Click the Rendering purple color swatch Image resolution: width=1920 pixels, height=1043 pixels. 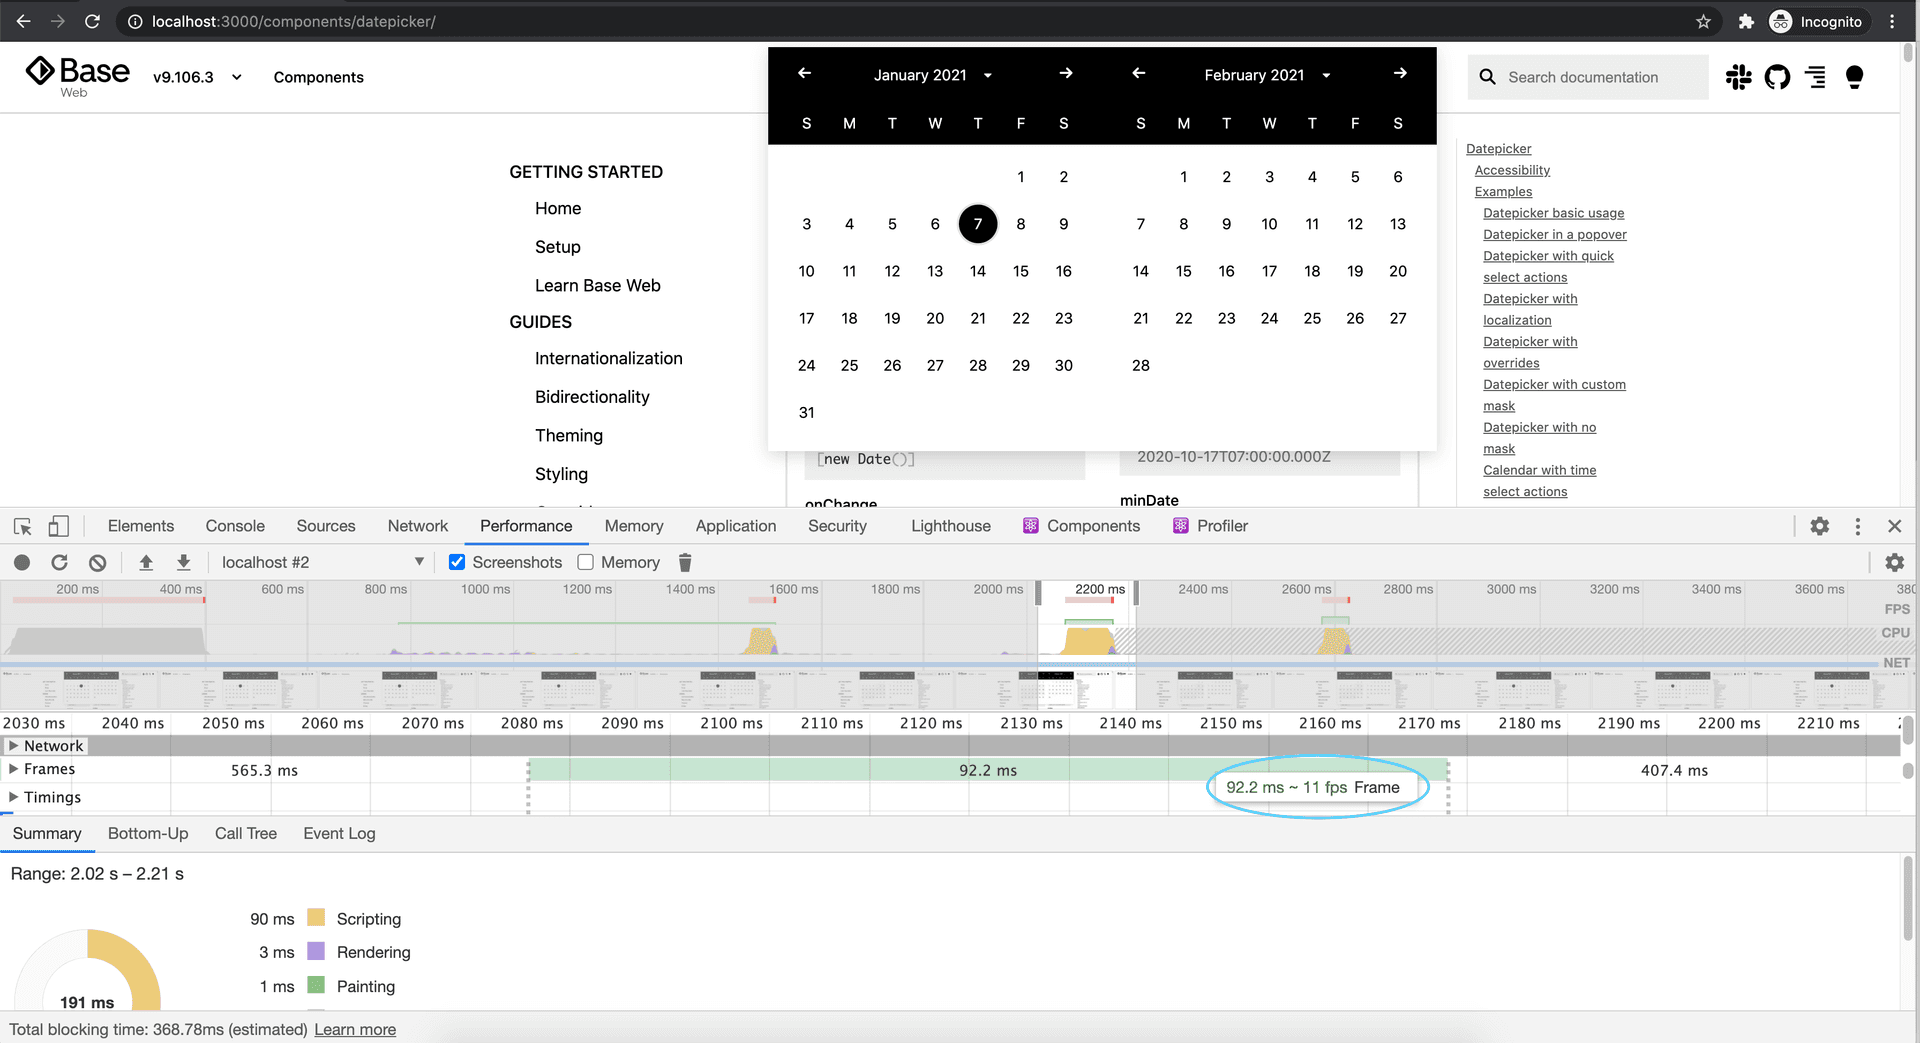[x=316, y=951]
